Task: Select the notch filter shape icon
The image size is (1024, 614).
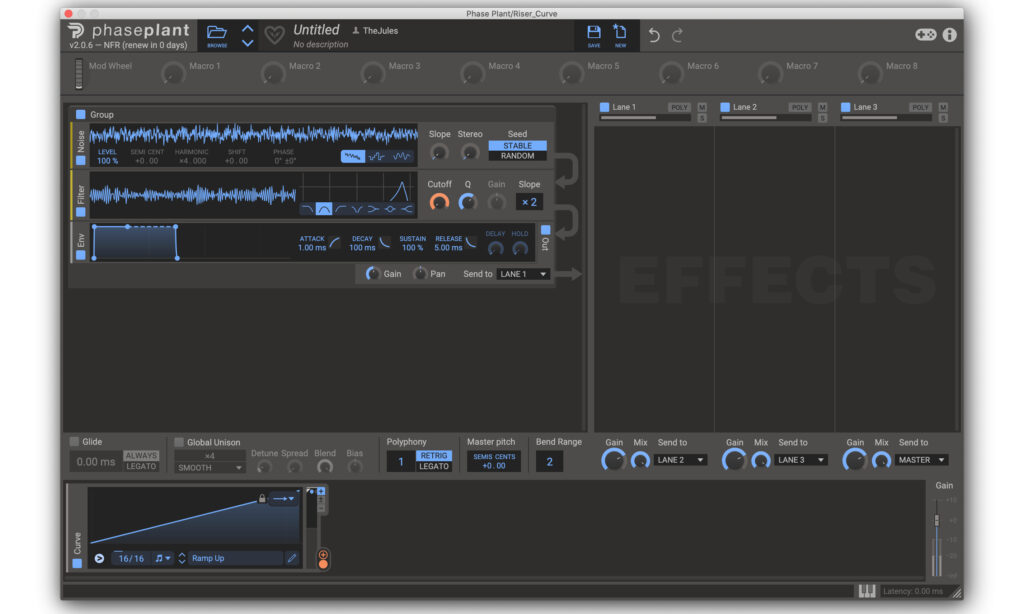Action: coord(357,209)
